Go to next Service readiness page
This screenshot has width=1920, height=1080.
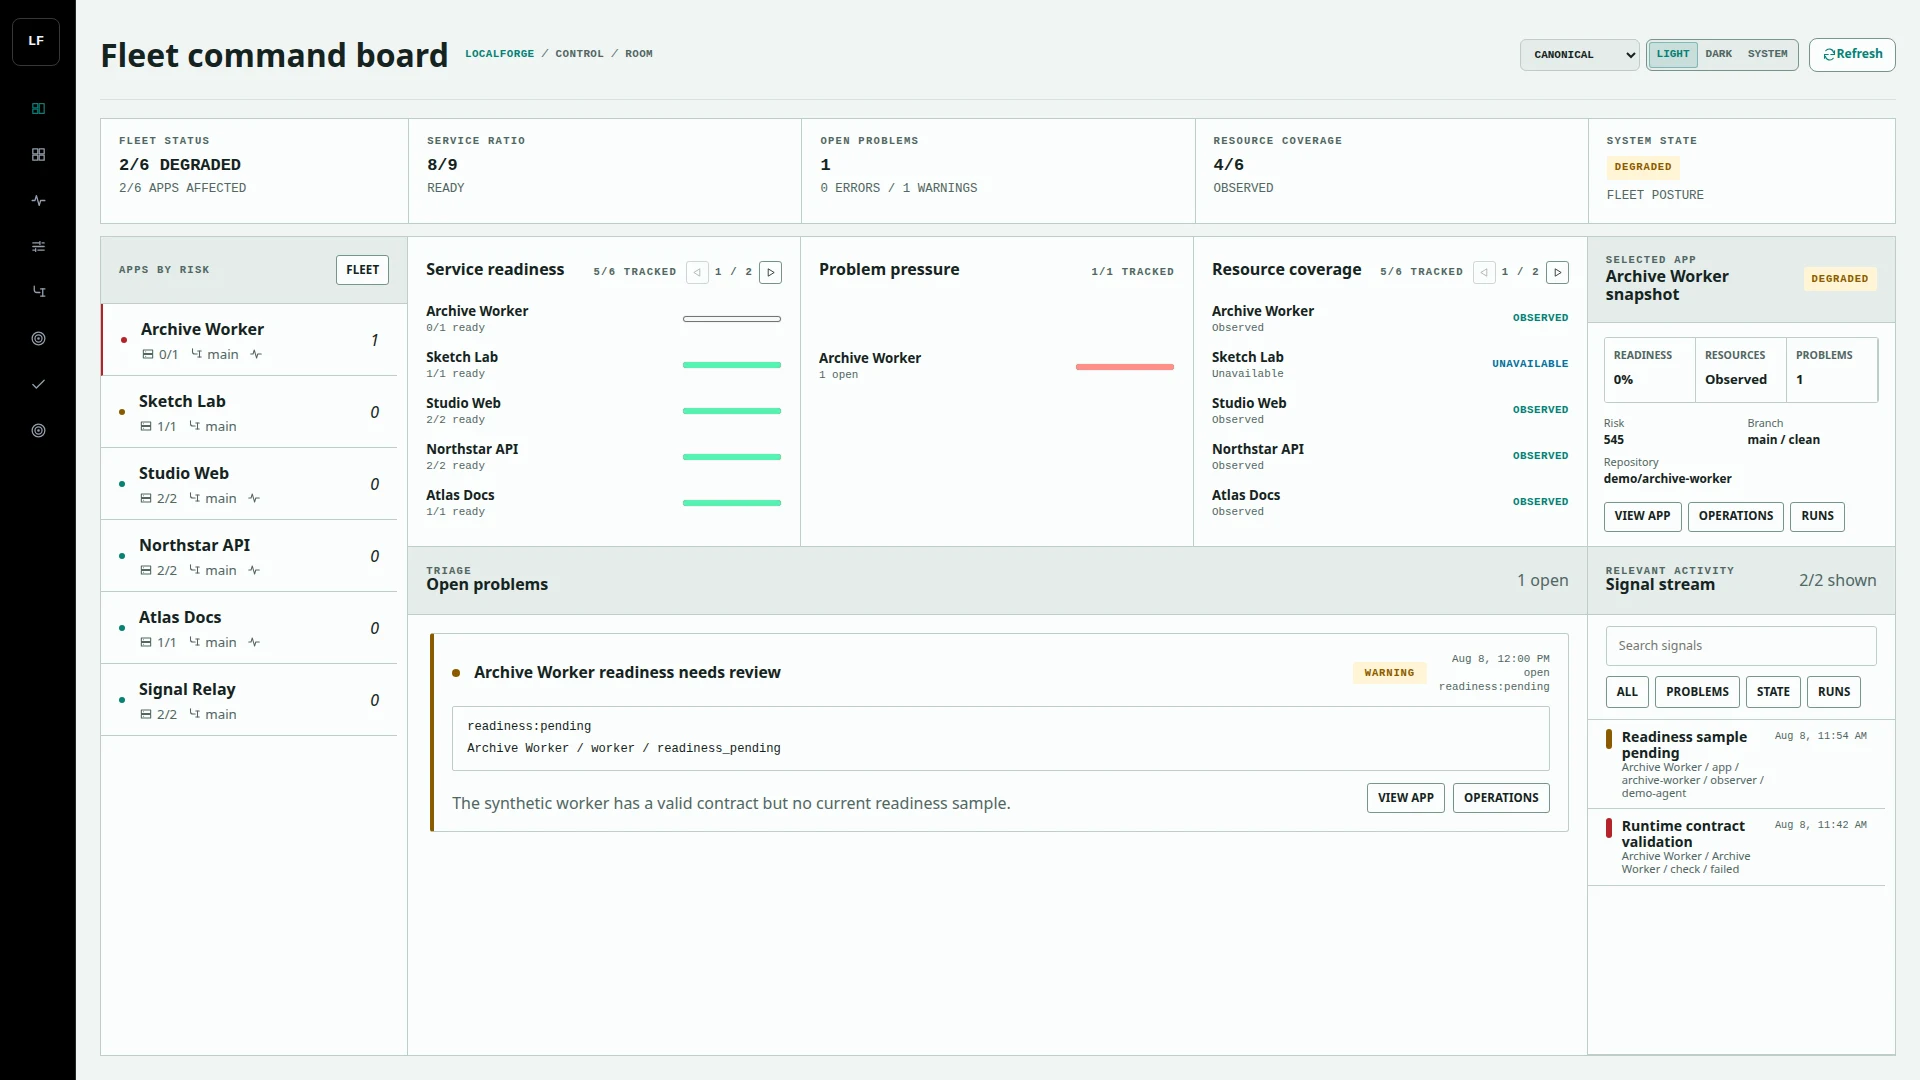pyautogui.click(x=770, y=272)
